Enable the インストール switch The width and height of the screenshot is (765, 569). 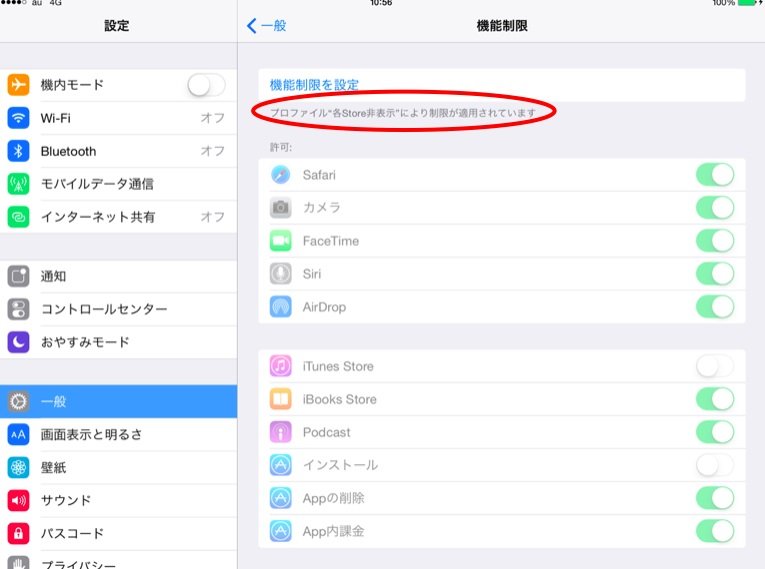pyautogui.click(x=715, y=465)
